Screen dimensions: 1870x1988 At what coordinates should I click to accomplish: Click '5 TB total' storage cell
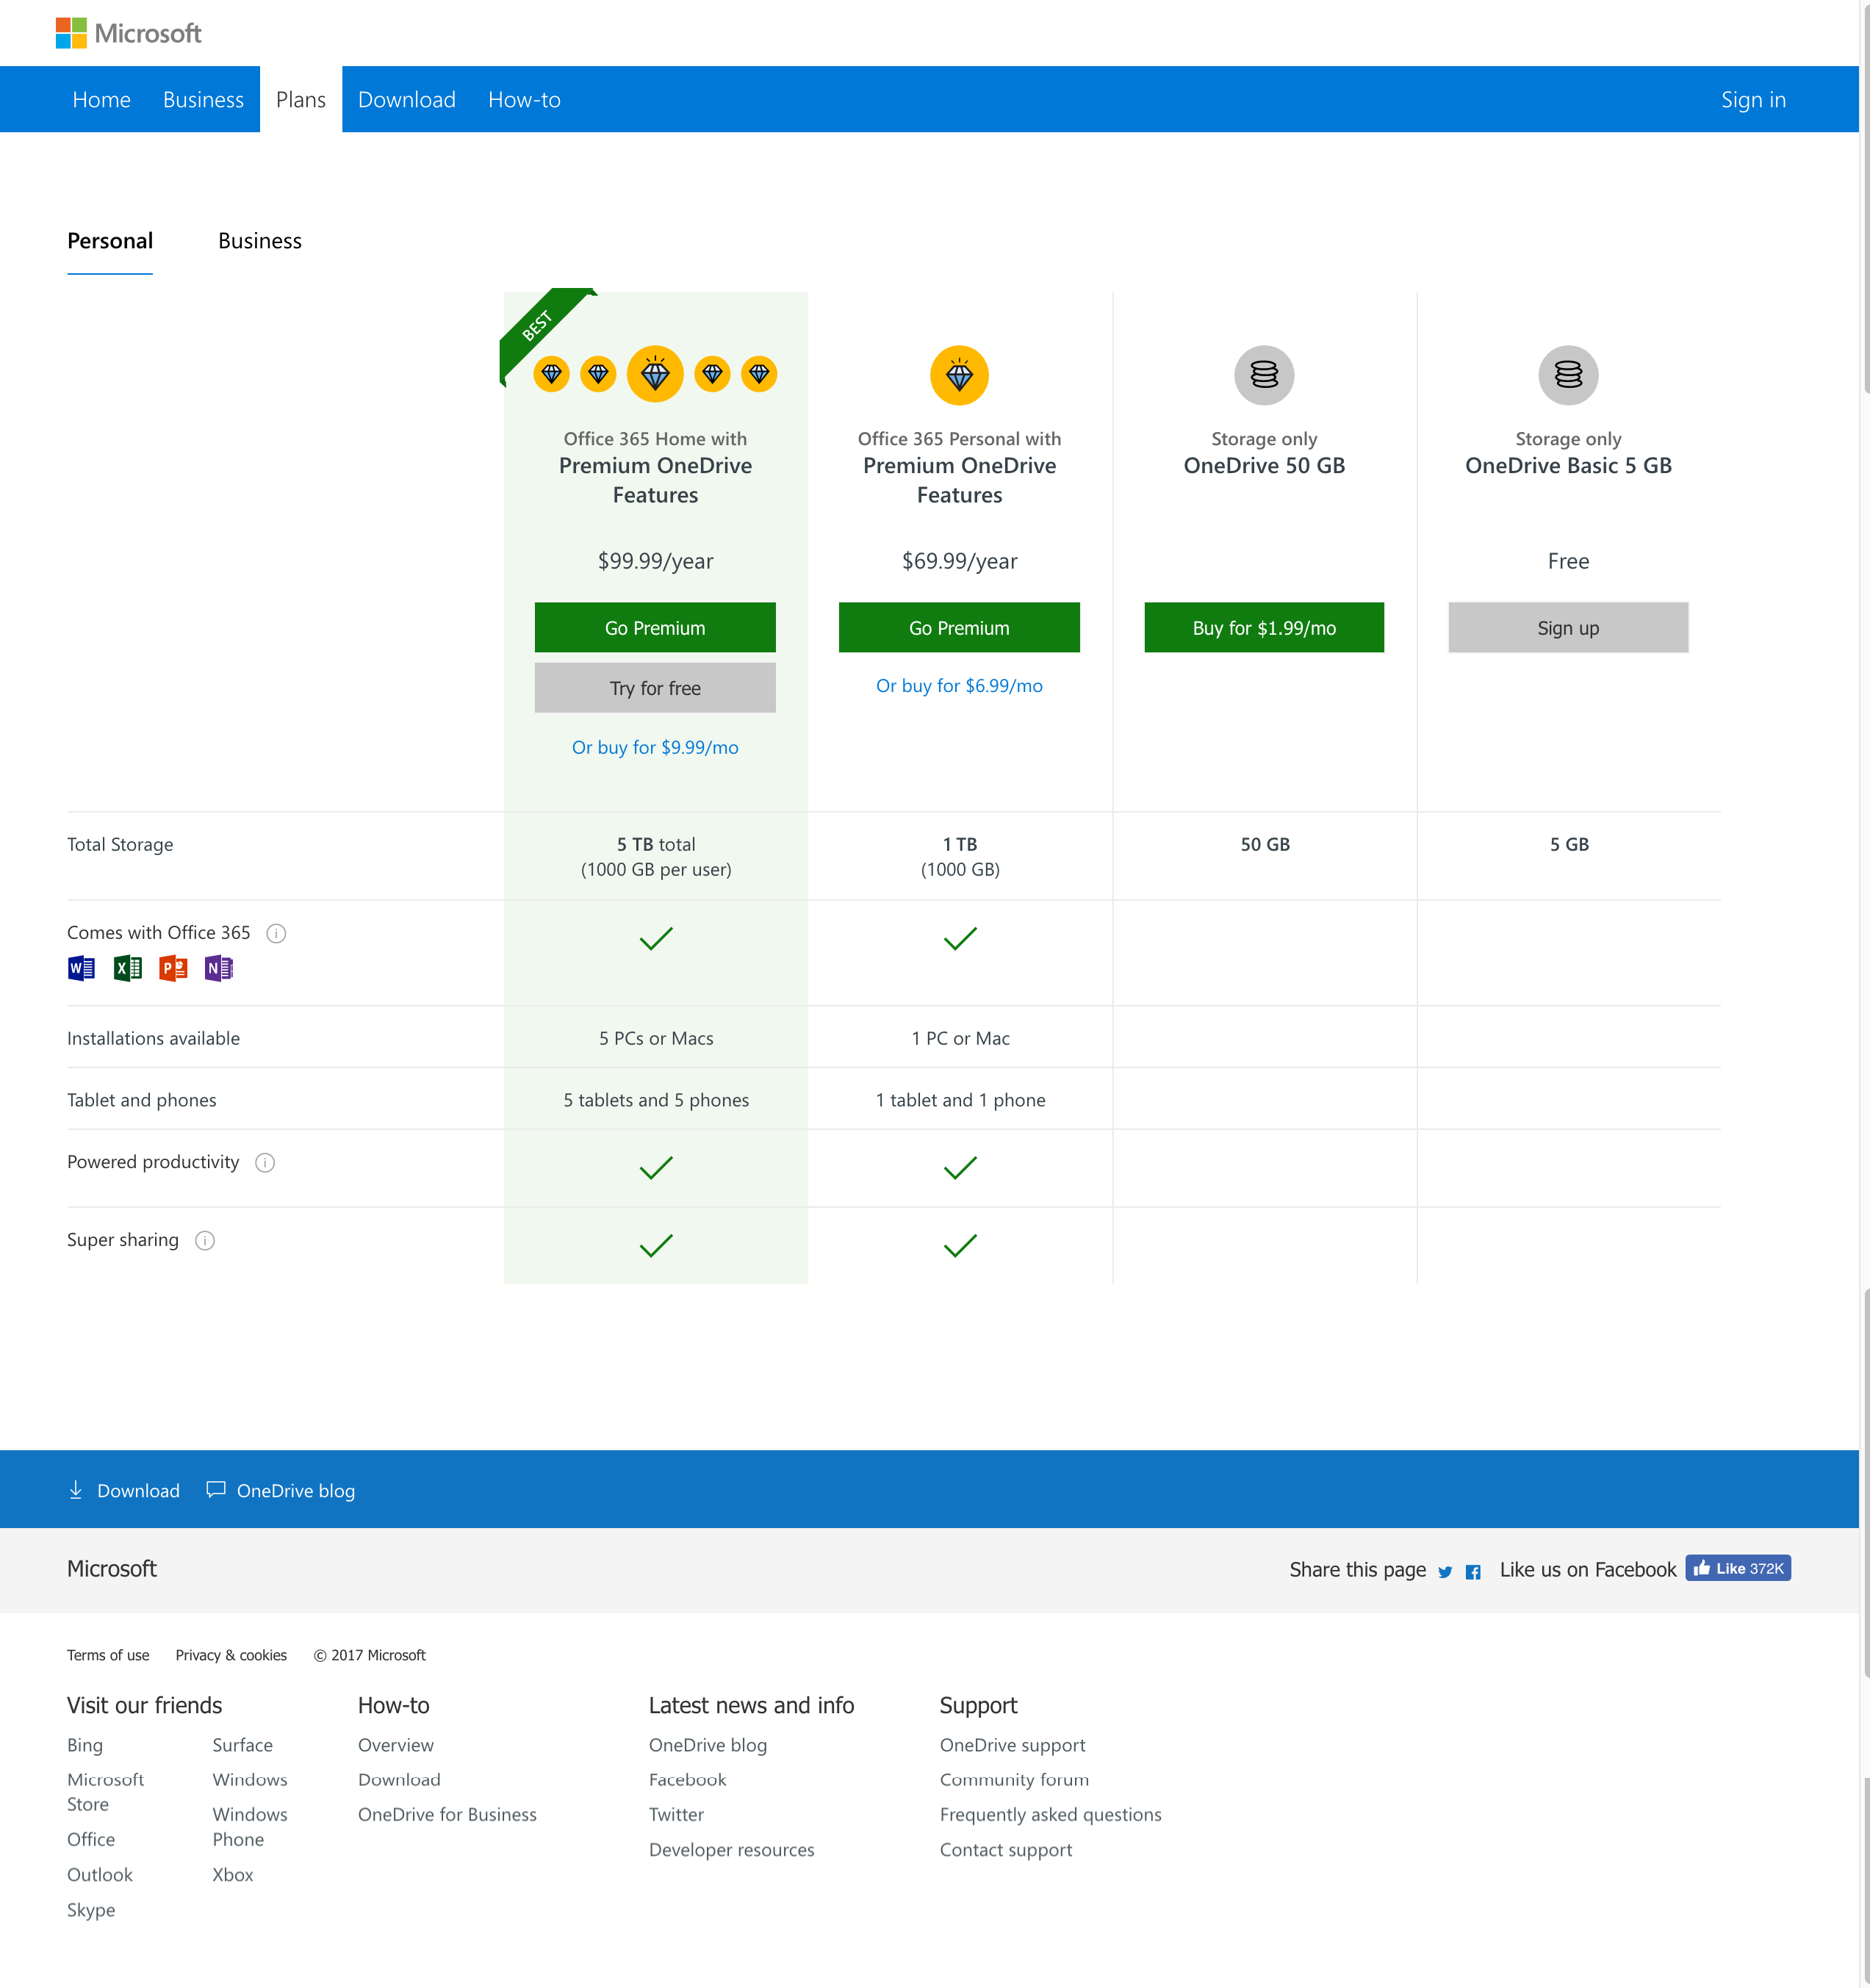coord(656,856)
